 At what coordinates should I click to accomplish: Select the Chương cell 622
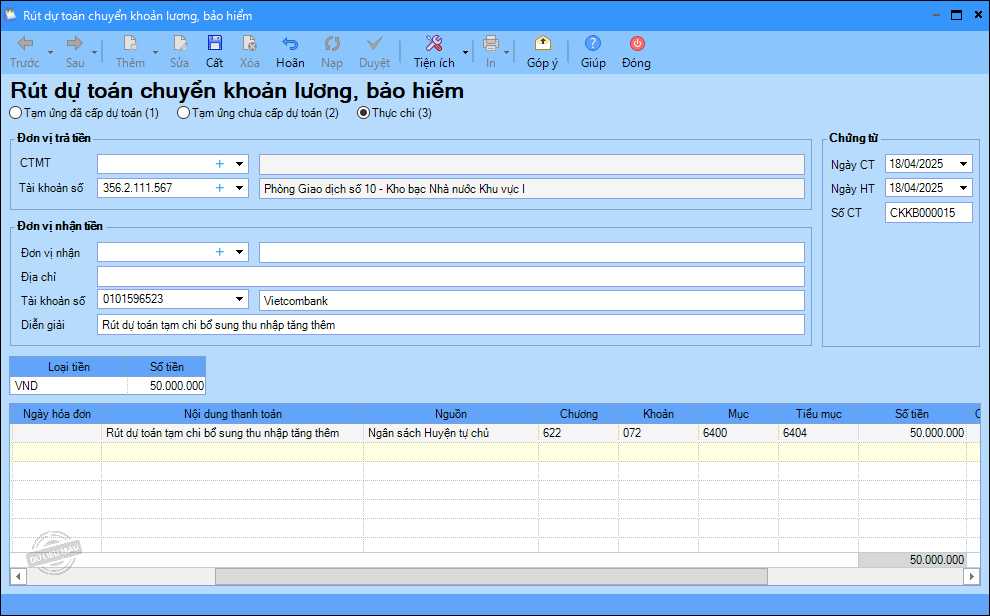coord(578,433)
